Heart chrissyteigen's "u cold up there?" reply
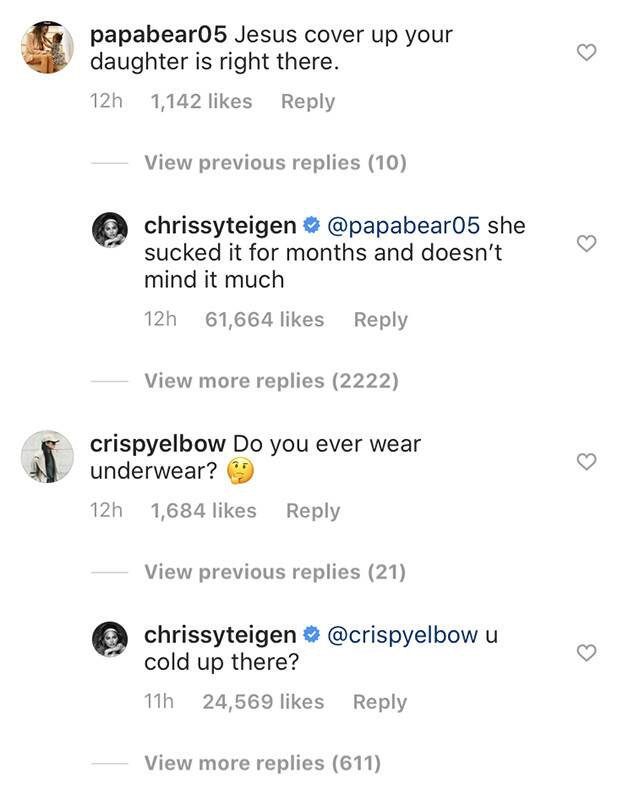The height and width of the screenshot is (795, 634). click(x=586, y=653)
